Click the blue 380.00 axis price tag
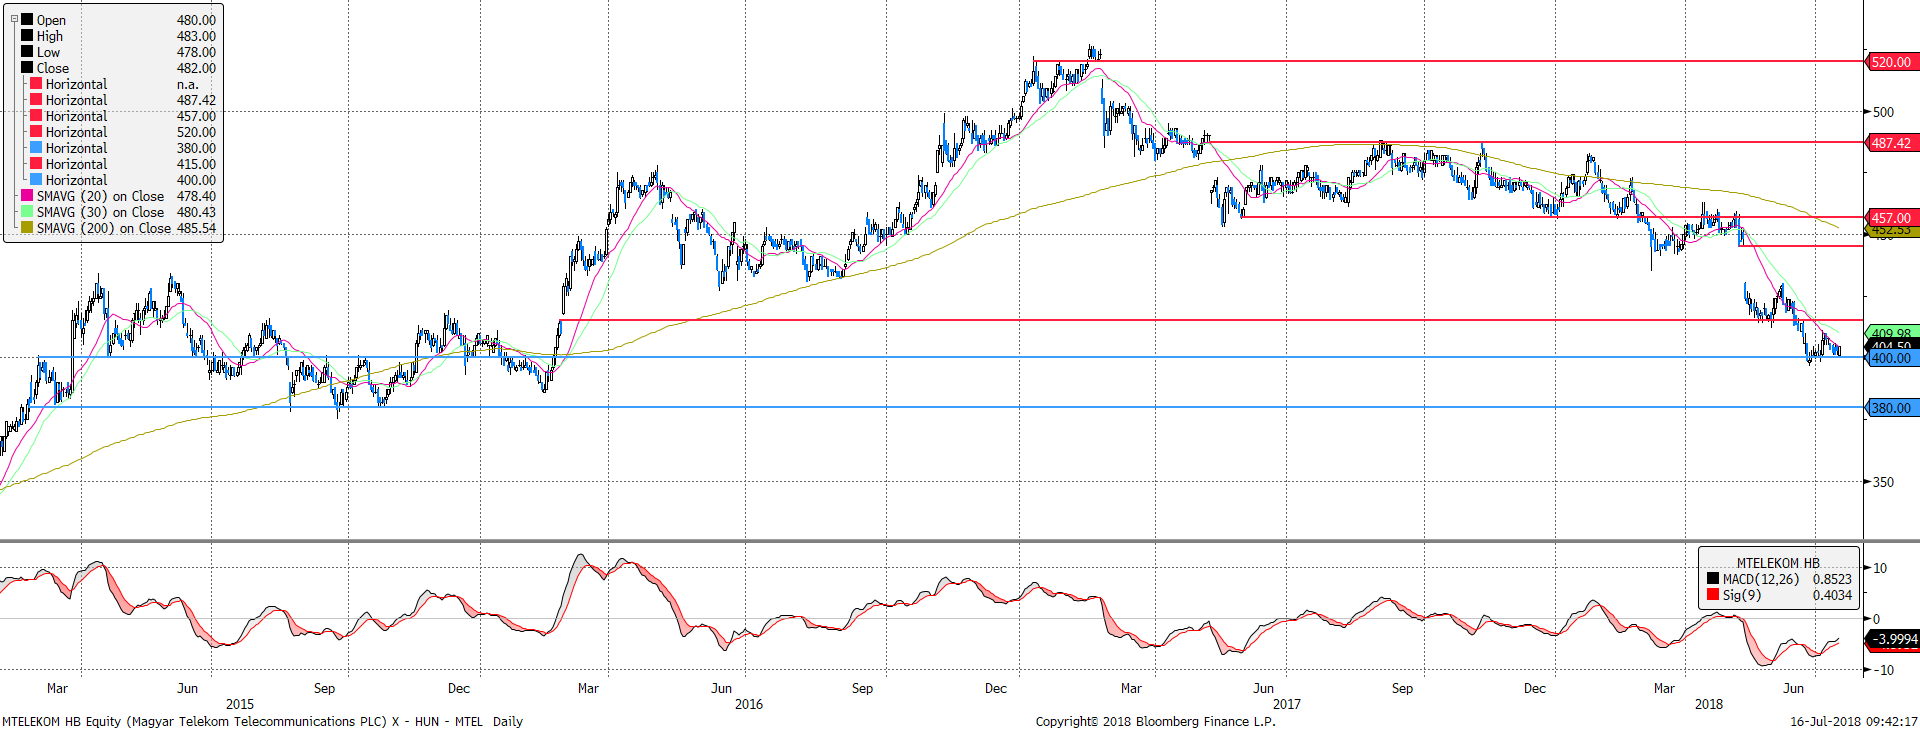This screenshot has height=730, width=1920. point(1891,408)
